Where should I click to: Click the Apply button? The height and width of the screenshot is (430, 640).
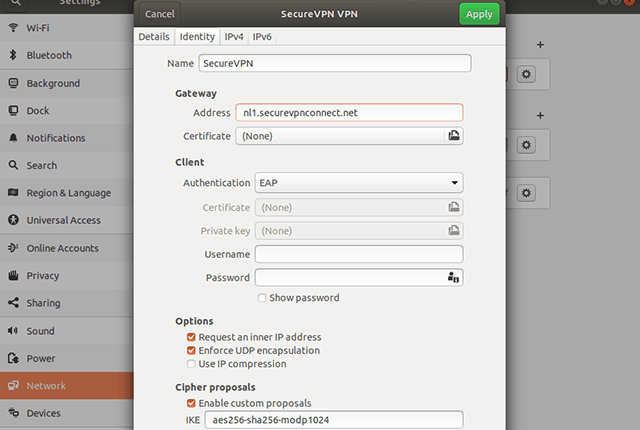pyautogui.click(x=479, y=14)
